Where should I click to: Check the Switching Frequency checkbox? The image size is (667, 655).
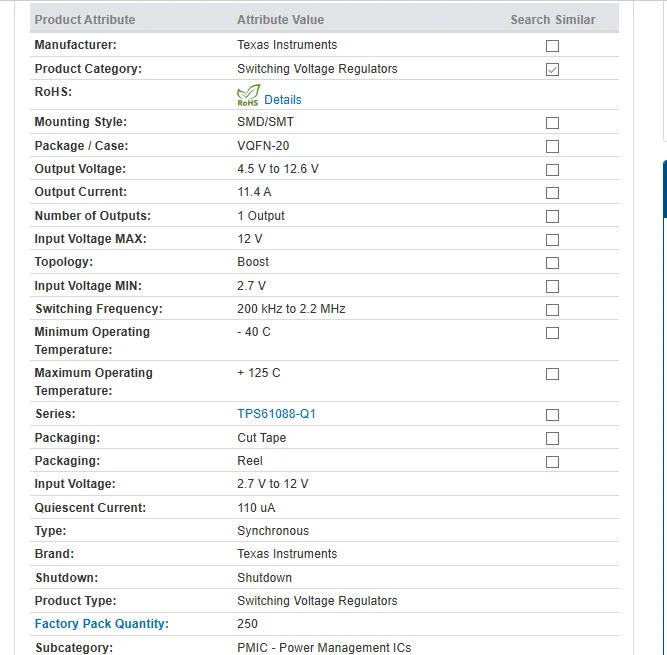click(552, 310)
